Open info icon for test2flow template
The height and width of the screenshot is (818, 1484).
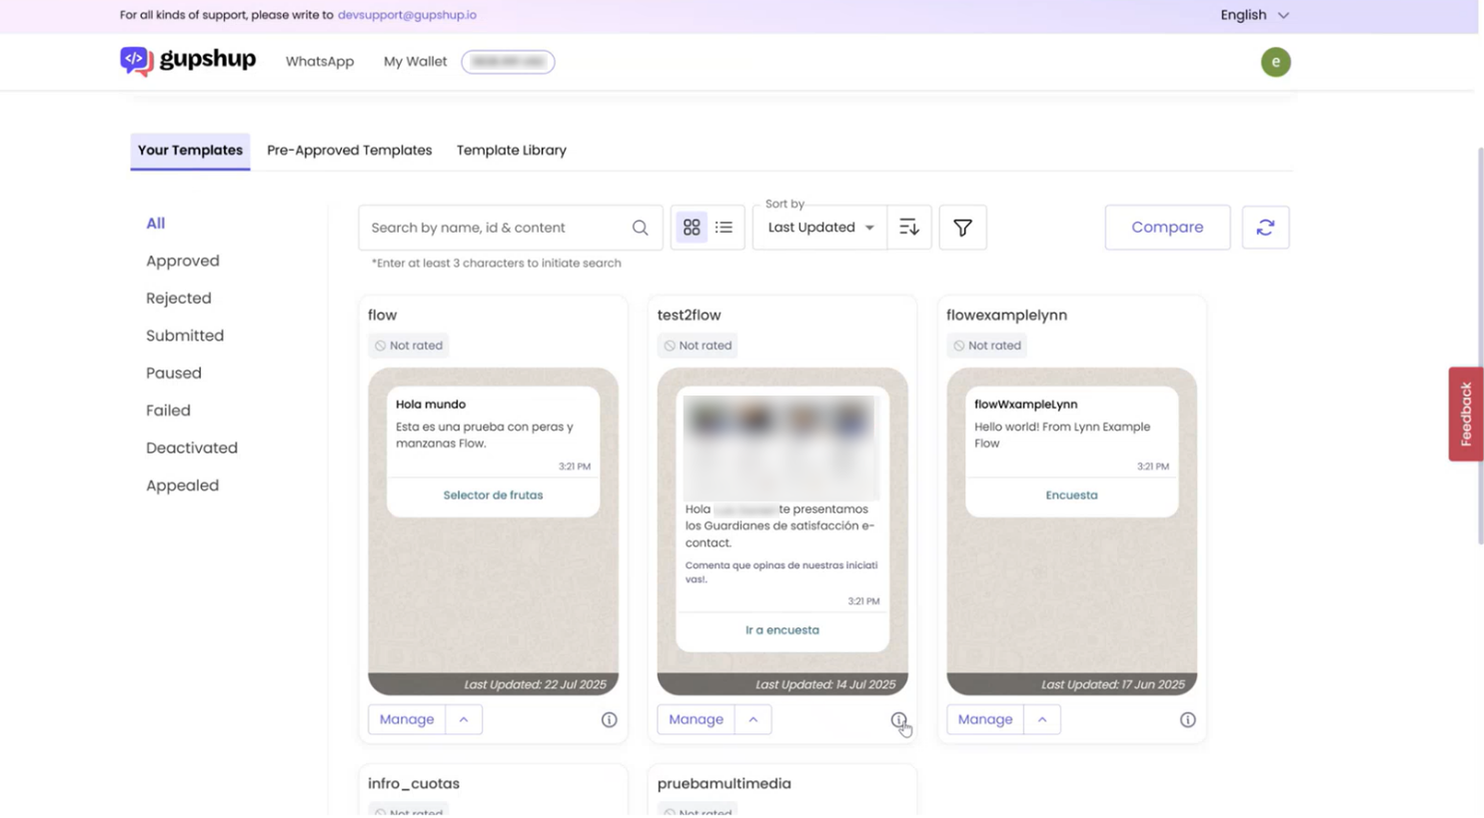click(898, 720)
